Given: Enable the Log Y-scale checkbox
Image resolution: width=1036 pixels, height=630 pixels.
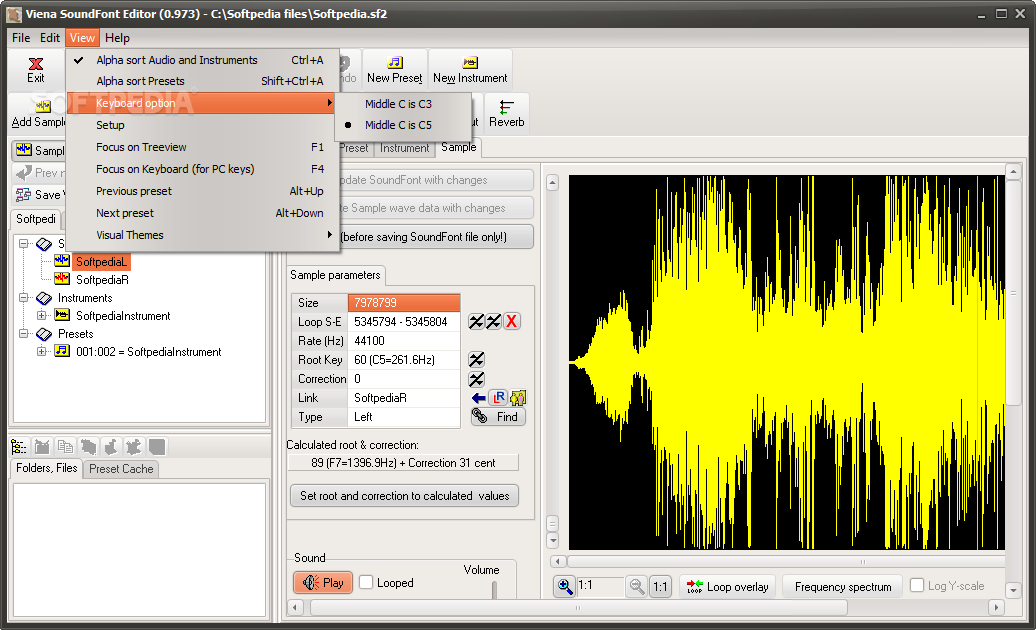Looking at the screenshot, I should (x=917, y=585).
